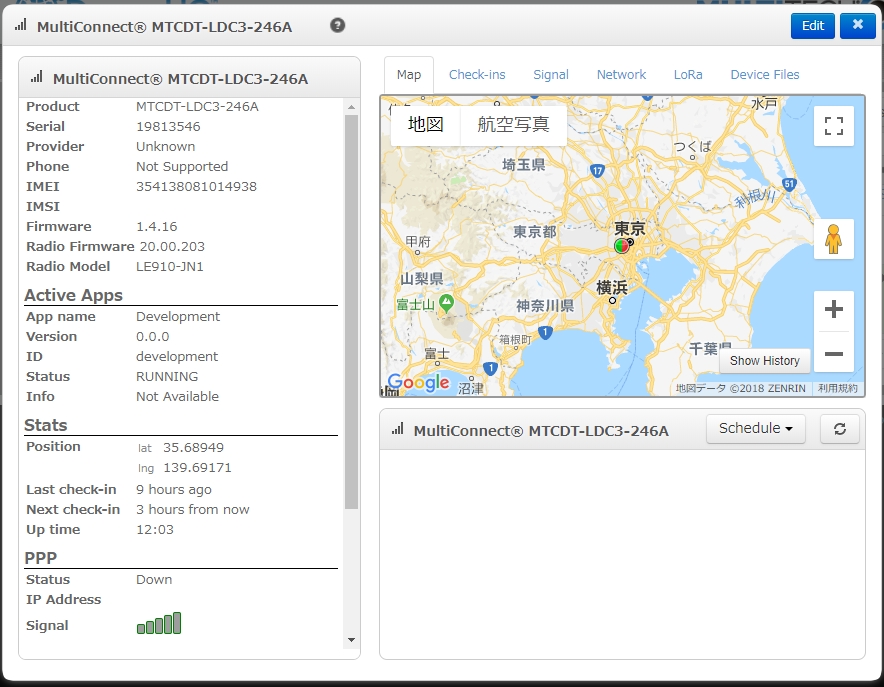Click the app name value Development
The height and width of the screenshot is (687, 884).
coord(178,317)
